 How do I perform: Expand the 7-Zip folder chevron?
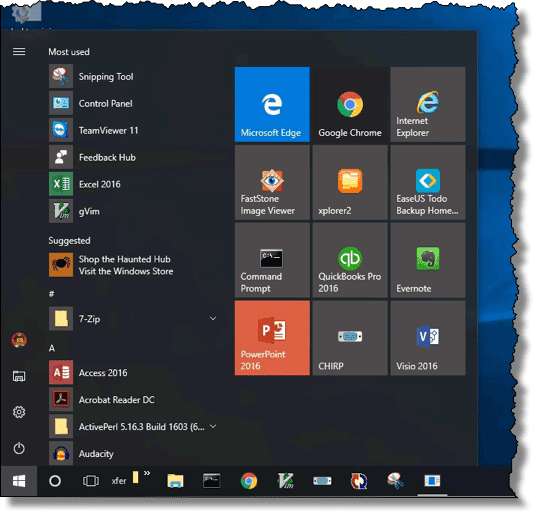[x=213, y=319]
